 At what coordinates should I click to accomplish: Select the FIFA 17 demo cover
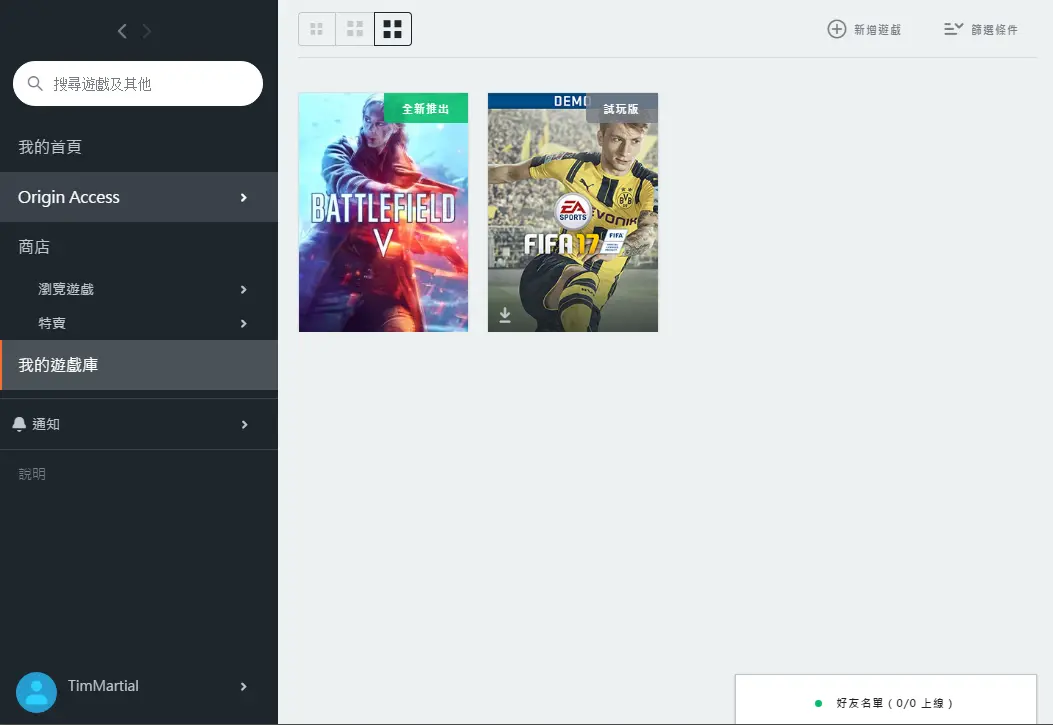pos(573,212)
